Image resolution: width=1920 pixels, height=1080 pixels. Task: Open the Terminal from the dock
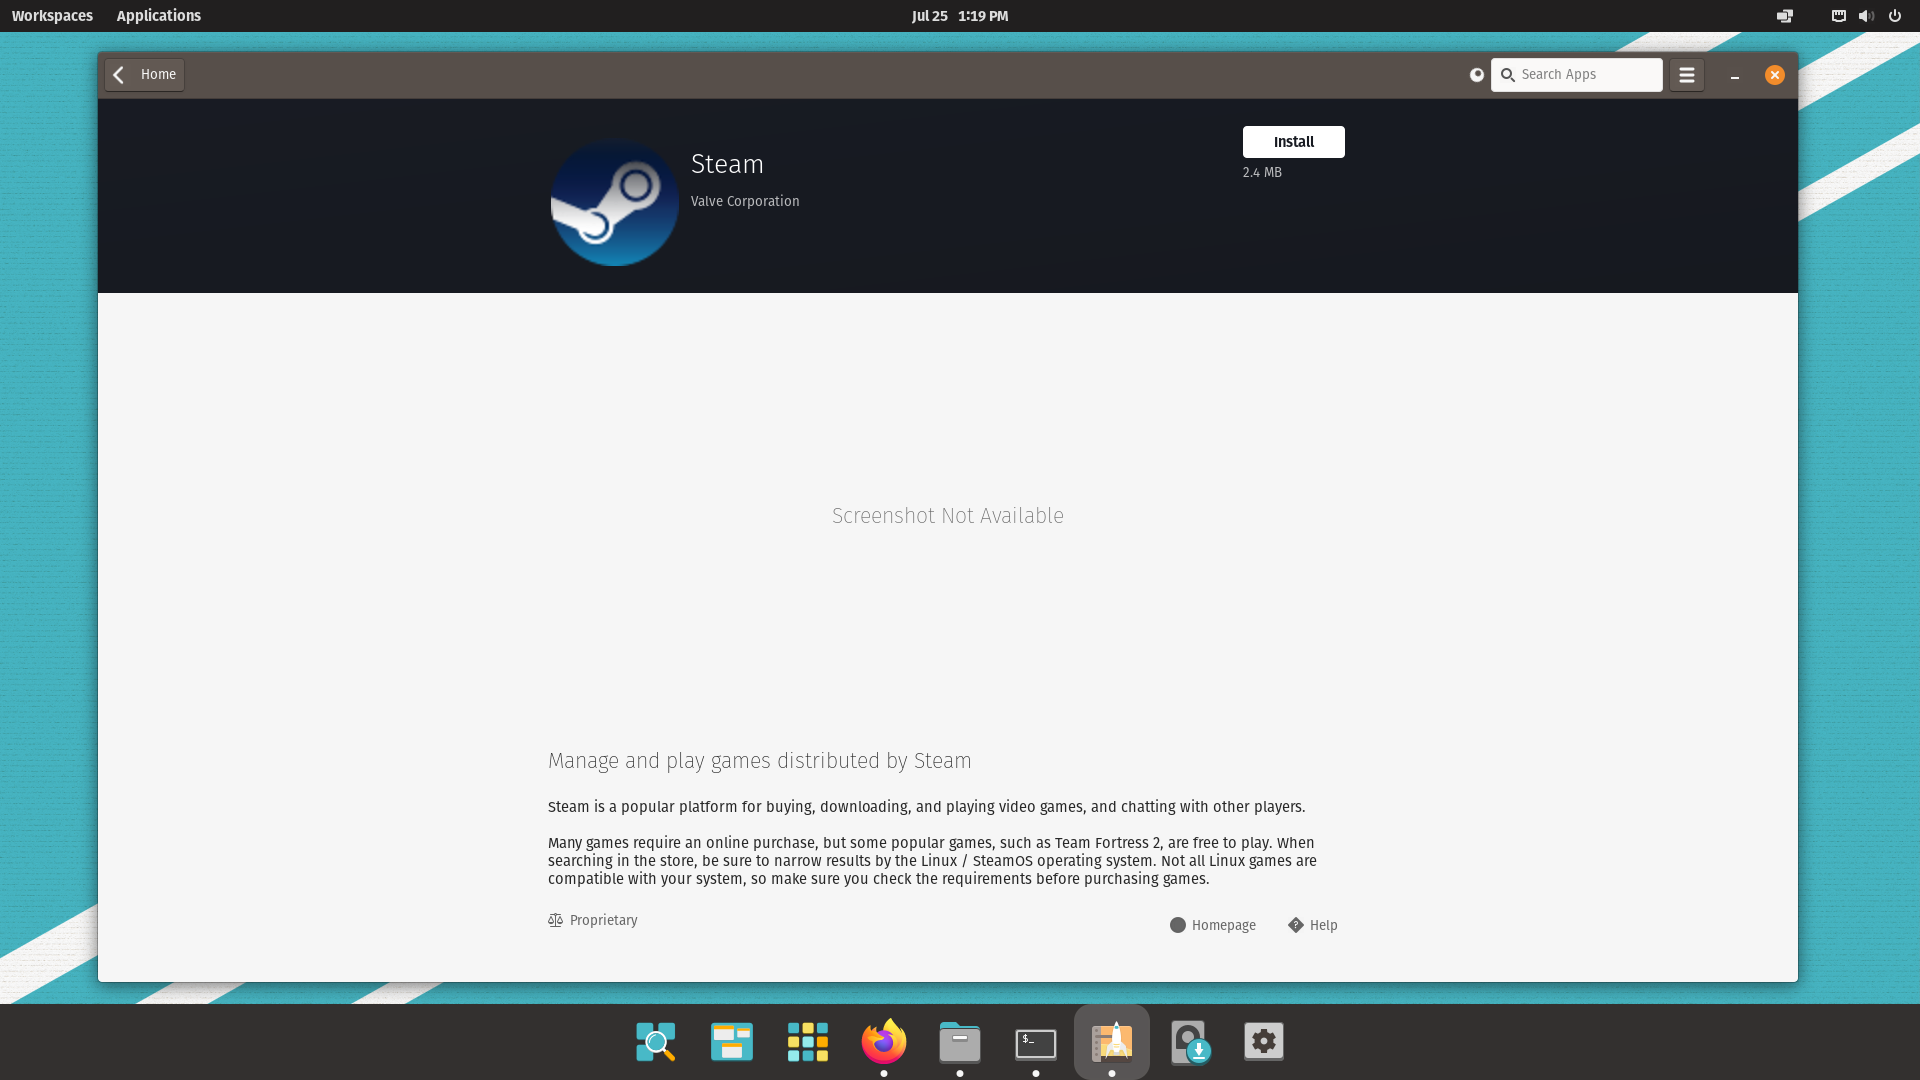pos(1035,1042)
